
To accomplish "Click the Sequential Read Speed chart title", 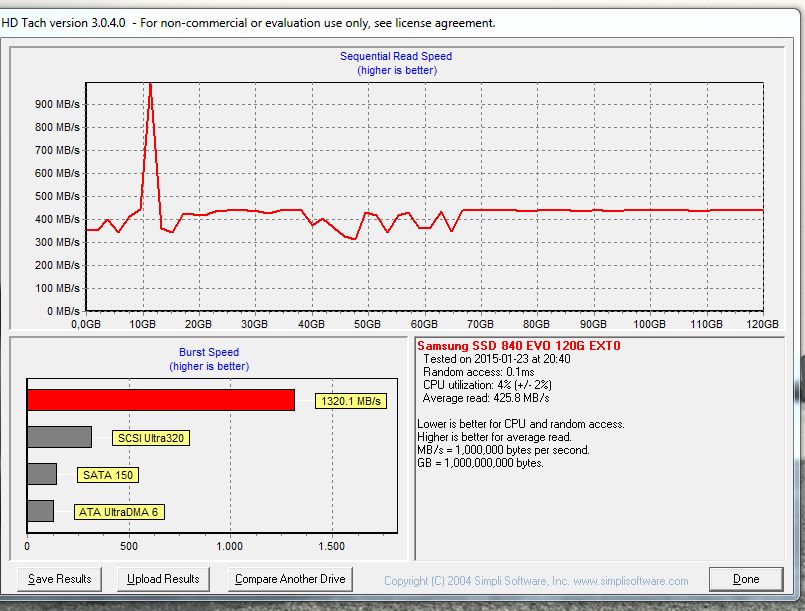I will pos(396,57).
